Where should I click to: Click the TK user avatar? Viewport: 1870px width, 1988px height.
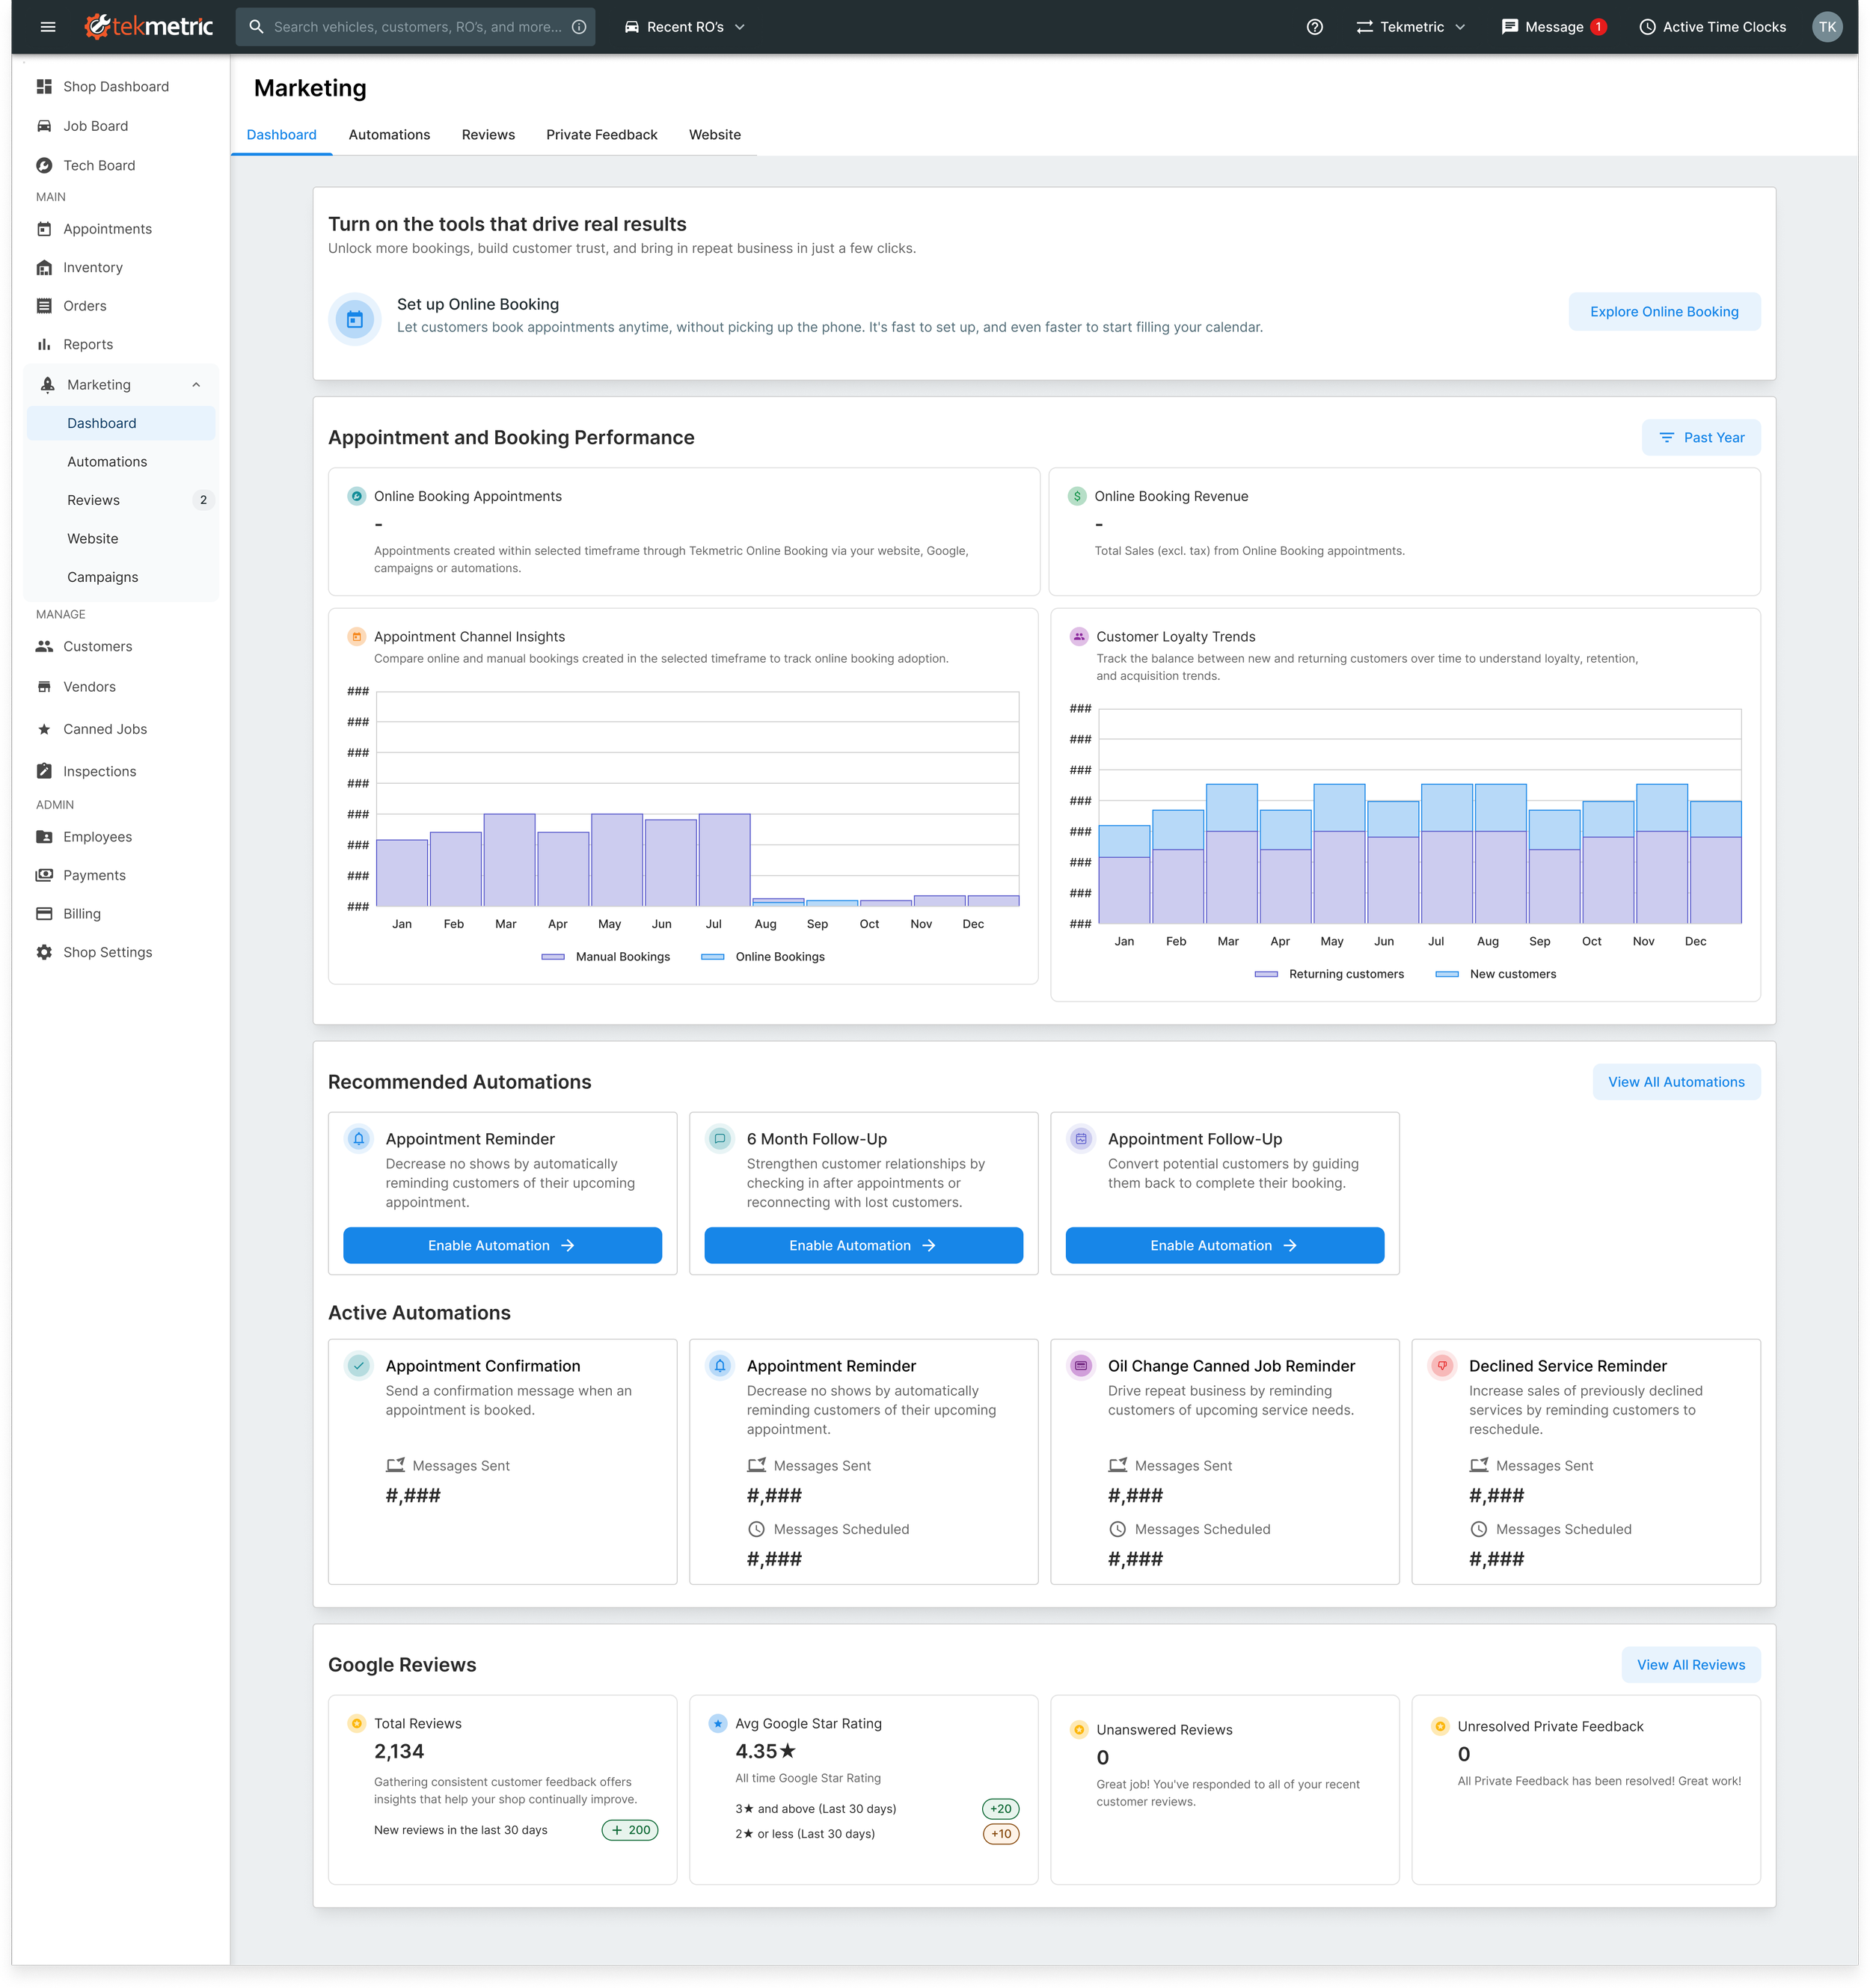[1826, 27]
